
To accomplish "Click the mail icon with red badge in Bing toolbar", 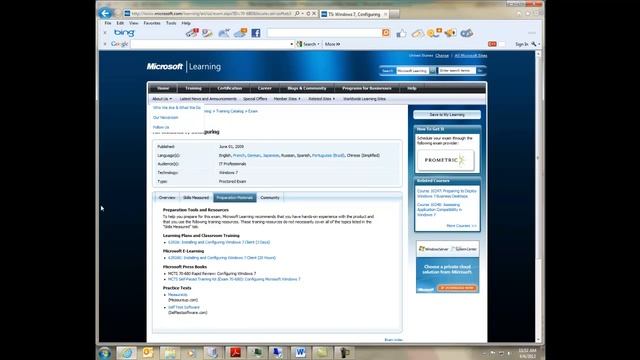I will [192, 33].
